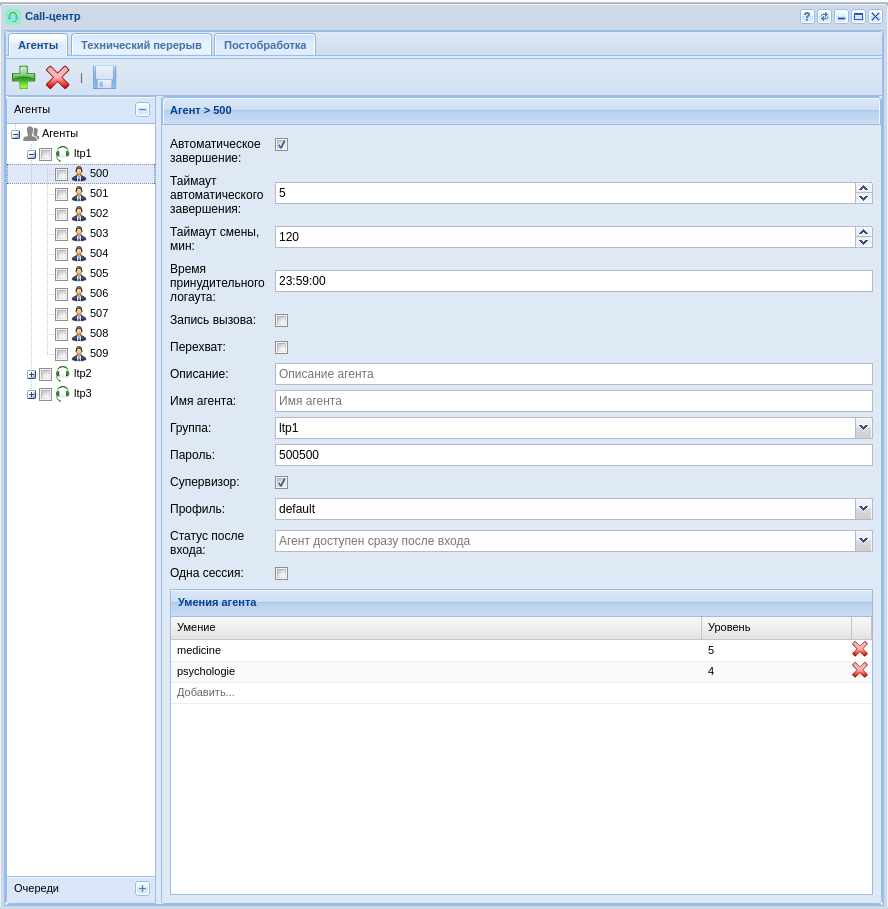Open the Профиль dropdown arrow
The height and width of the screenshot is (909, 888).
863,509
